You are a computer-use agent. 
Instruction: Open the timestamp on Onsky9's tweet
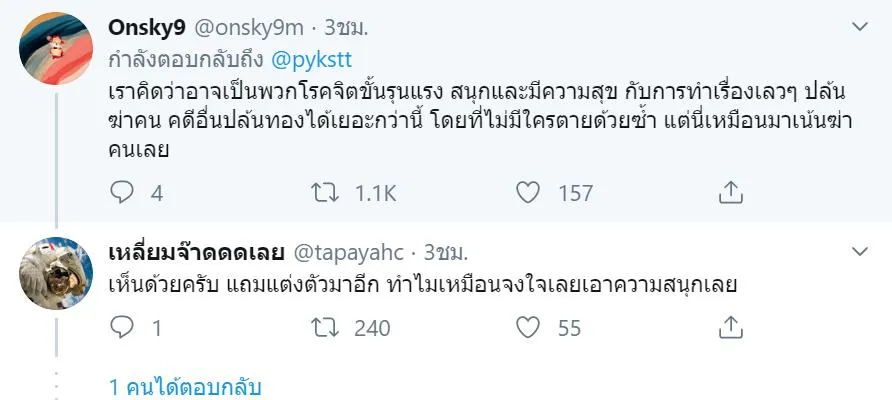(x=346, y=27)
